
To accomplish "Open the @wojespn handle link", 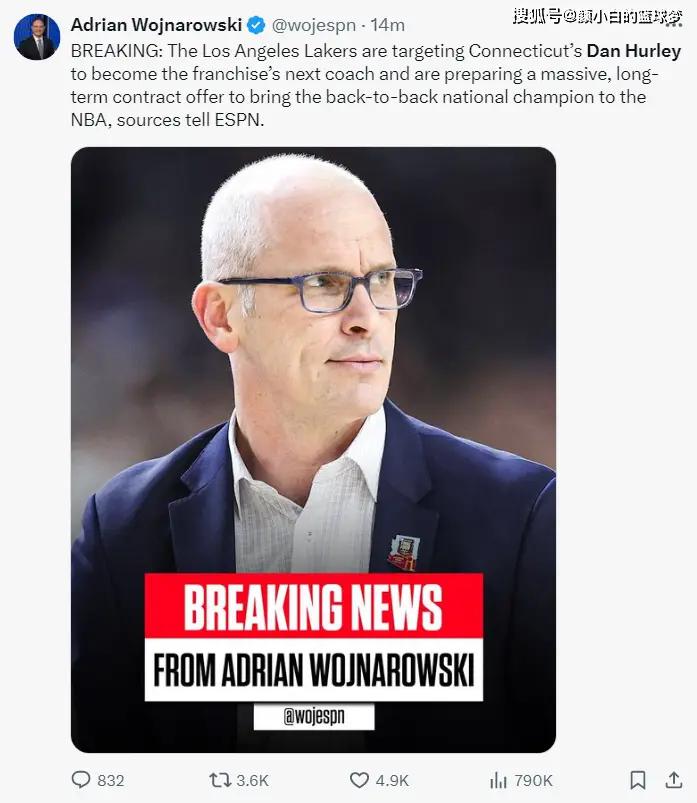I will pyautogui.click(x=313, y=25).
